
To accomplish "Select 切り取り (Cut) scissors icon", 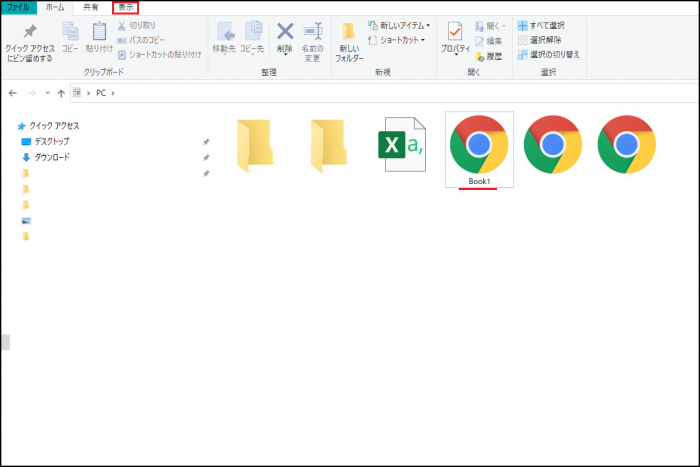I will point(121,25).
